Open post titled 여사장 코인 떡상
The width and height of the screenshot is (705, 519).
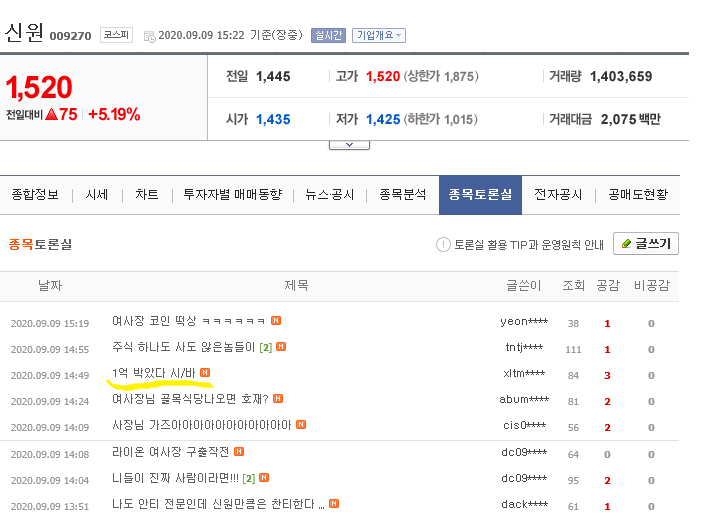(x=188, y=322)
